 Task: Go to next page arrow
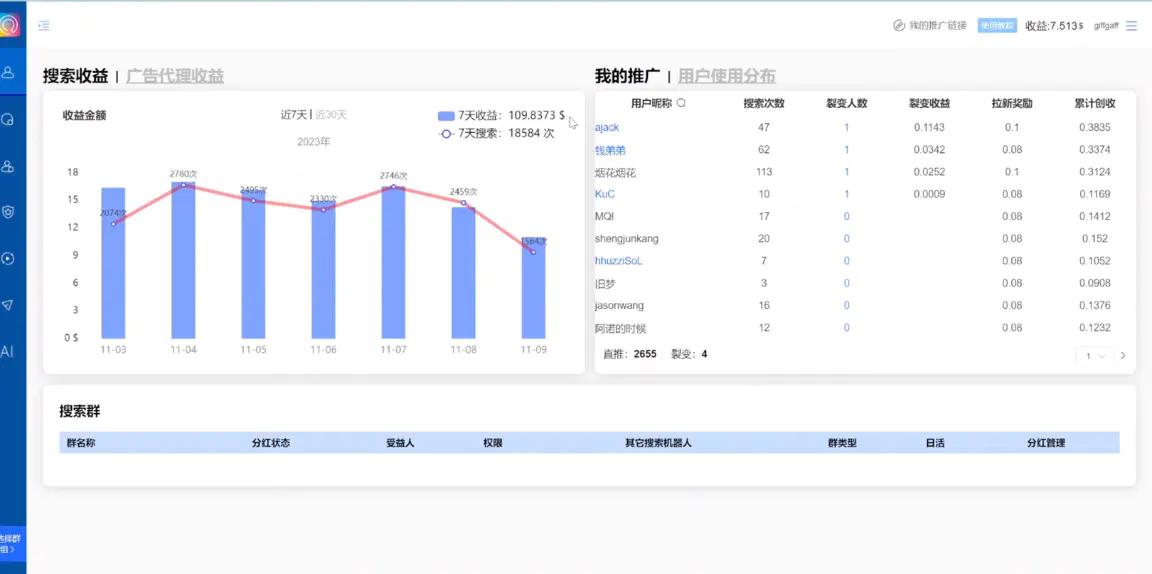tap(1123, 356)
